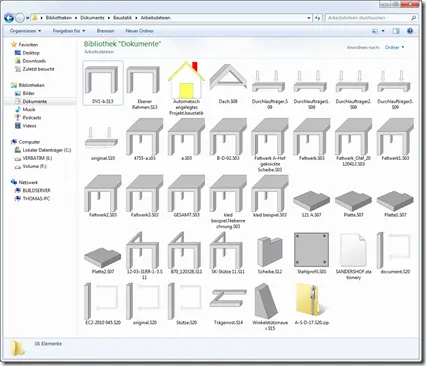
Task: Select the Faltwerk3.503 file icon
Action: click(x=144, y=193)
